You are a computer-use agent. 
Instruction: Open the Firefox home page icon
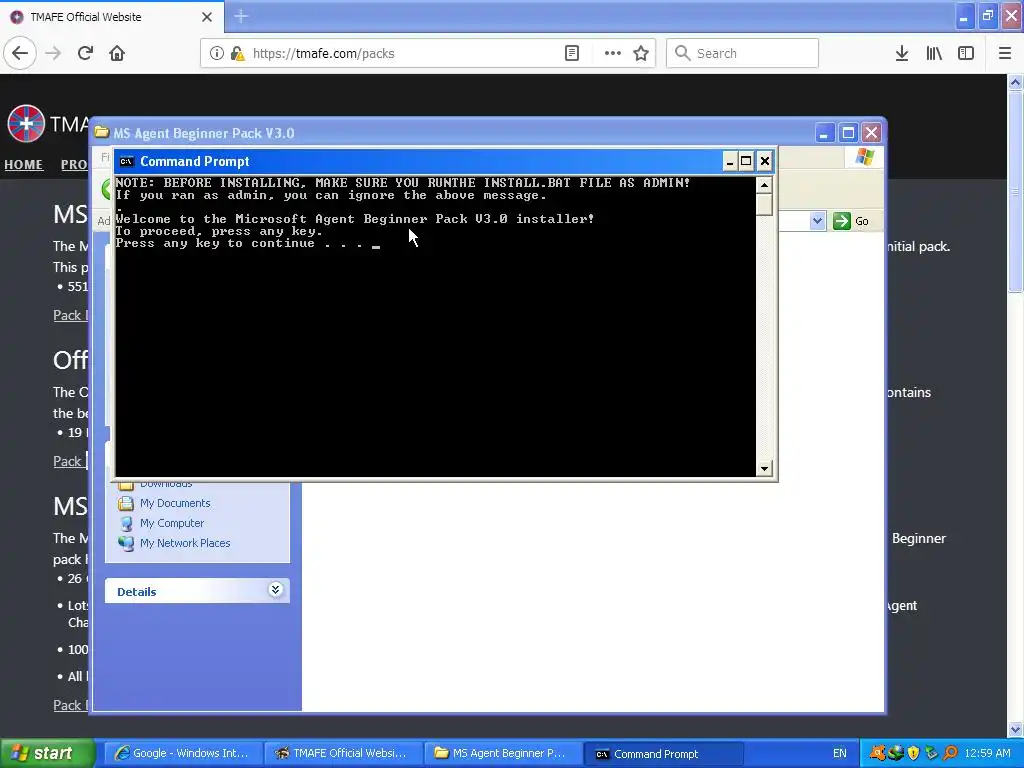pos(117,53)
